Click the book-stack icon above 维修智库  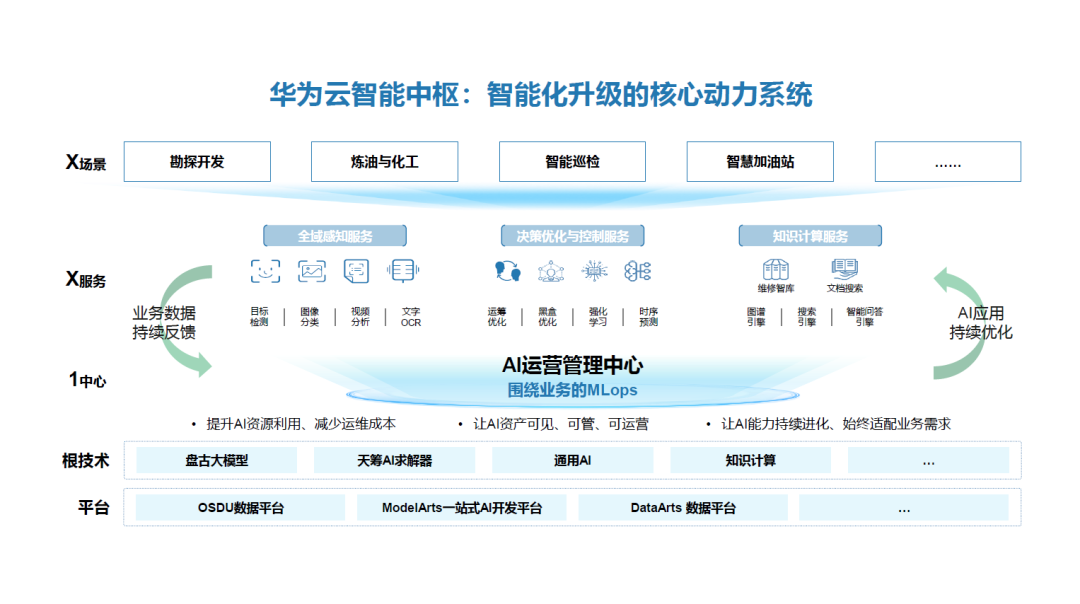tap(776, 269)
